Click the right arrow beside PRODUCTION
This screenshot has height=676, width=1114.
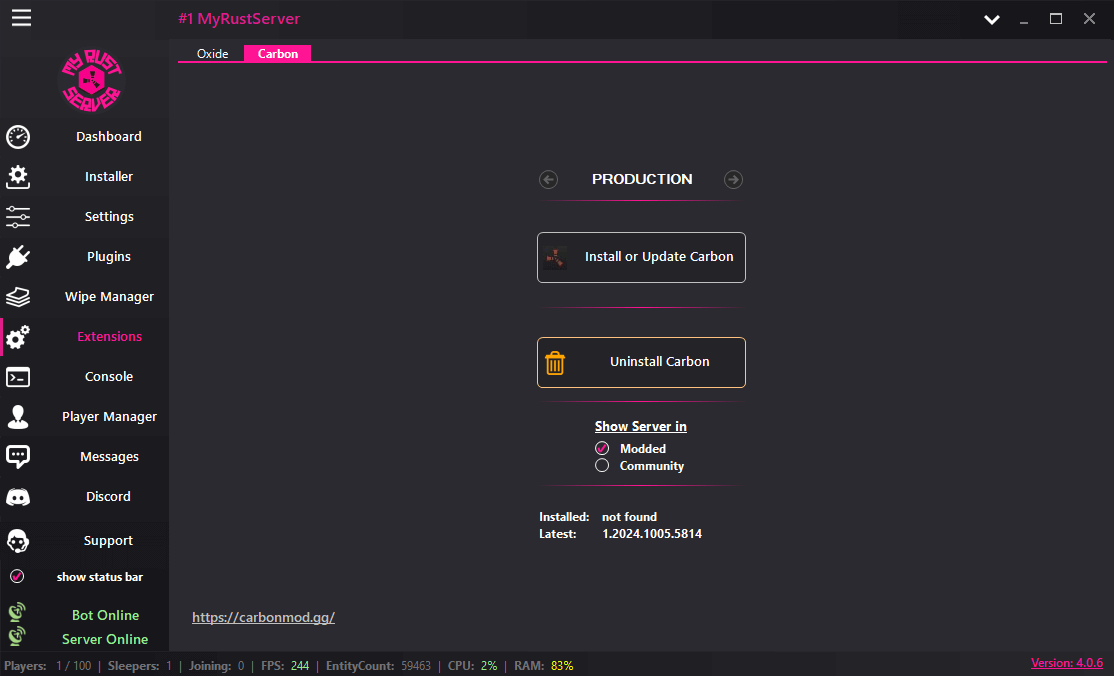point(733,179)
